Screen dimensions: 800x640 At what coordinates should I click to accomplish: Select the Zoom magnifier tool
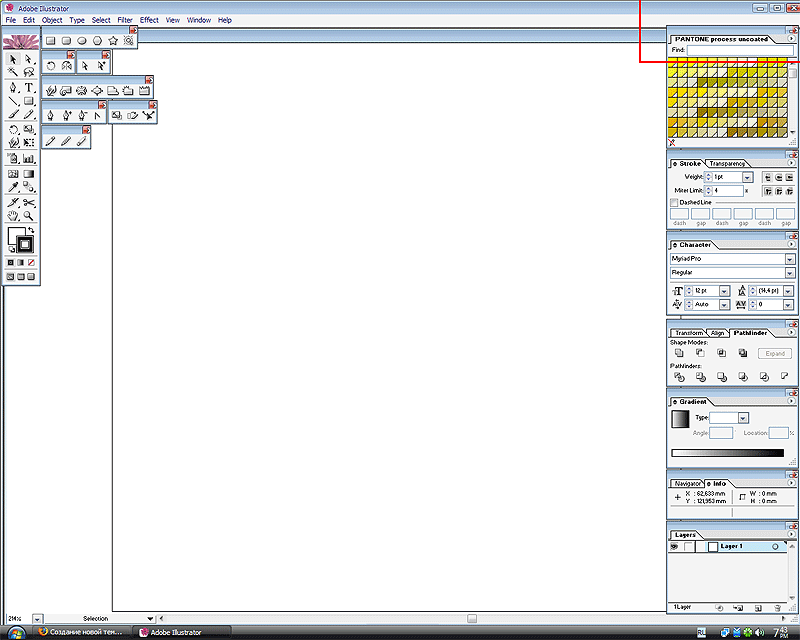coord(29,216)
